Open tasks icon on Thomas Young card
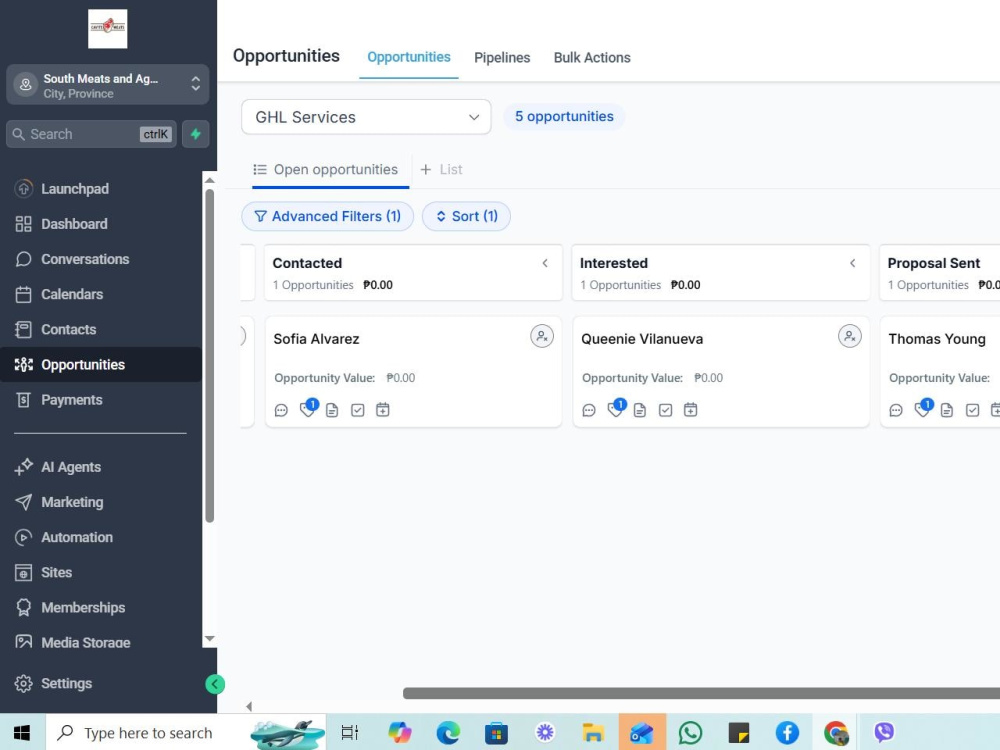The width and height of the screenshot is (1000, 750). point(973,410)
